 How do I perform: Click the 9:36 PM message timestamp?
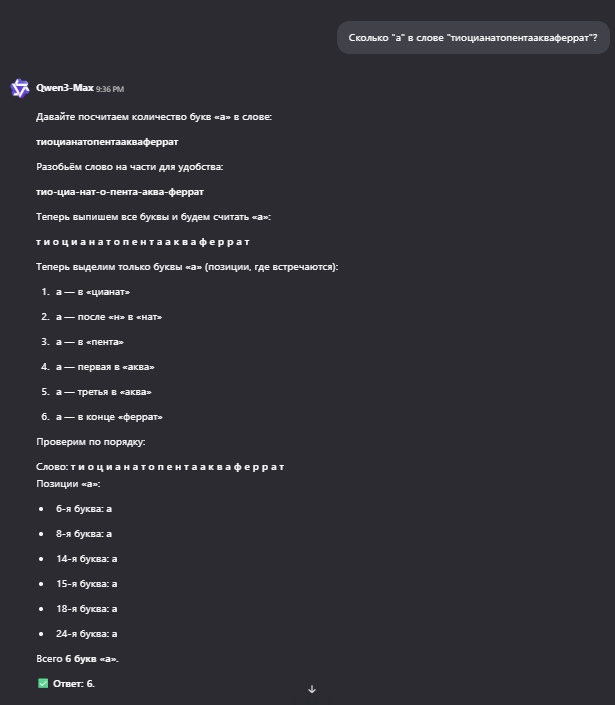[x=110, y=89]
